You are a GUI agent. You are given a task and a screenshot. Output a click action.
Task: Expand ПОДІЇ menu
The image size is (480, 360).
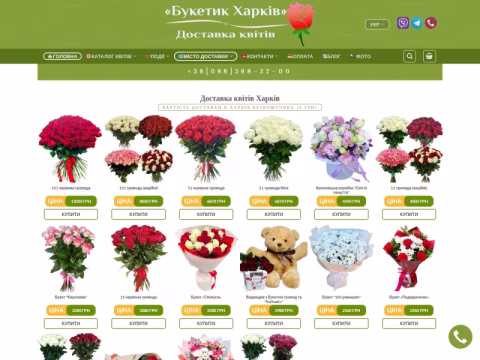(157, 56)
